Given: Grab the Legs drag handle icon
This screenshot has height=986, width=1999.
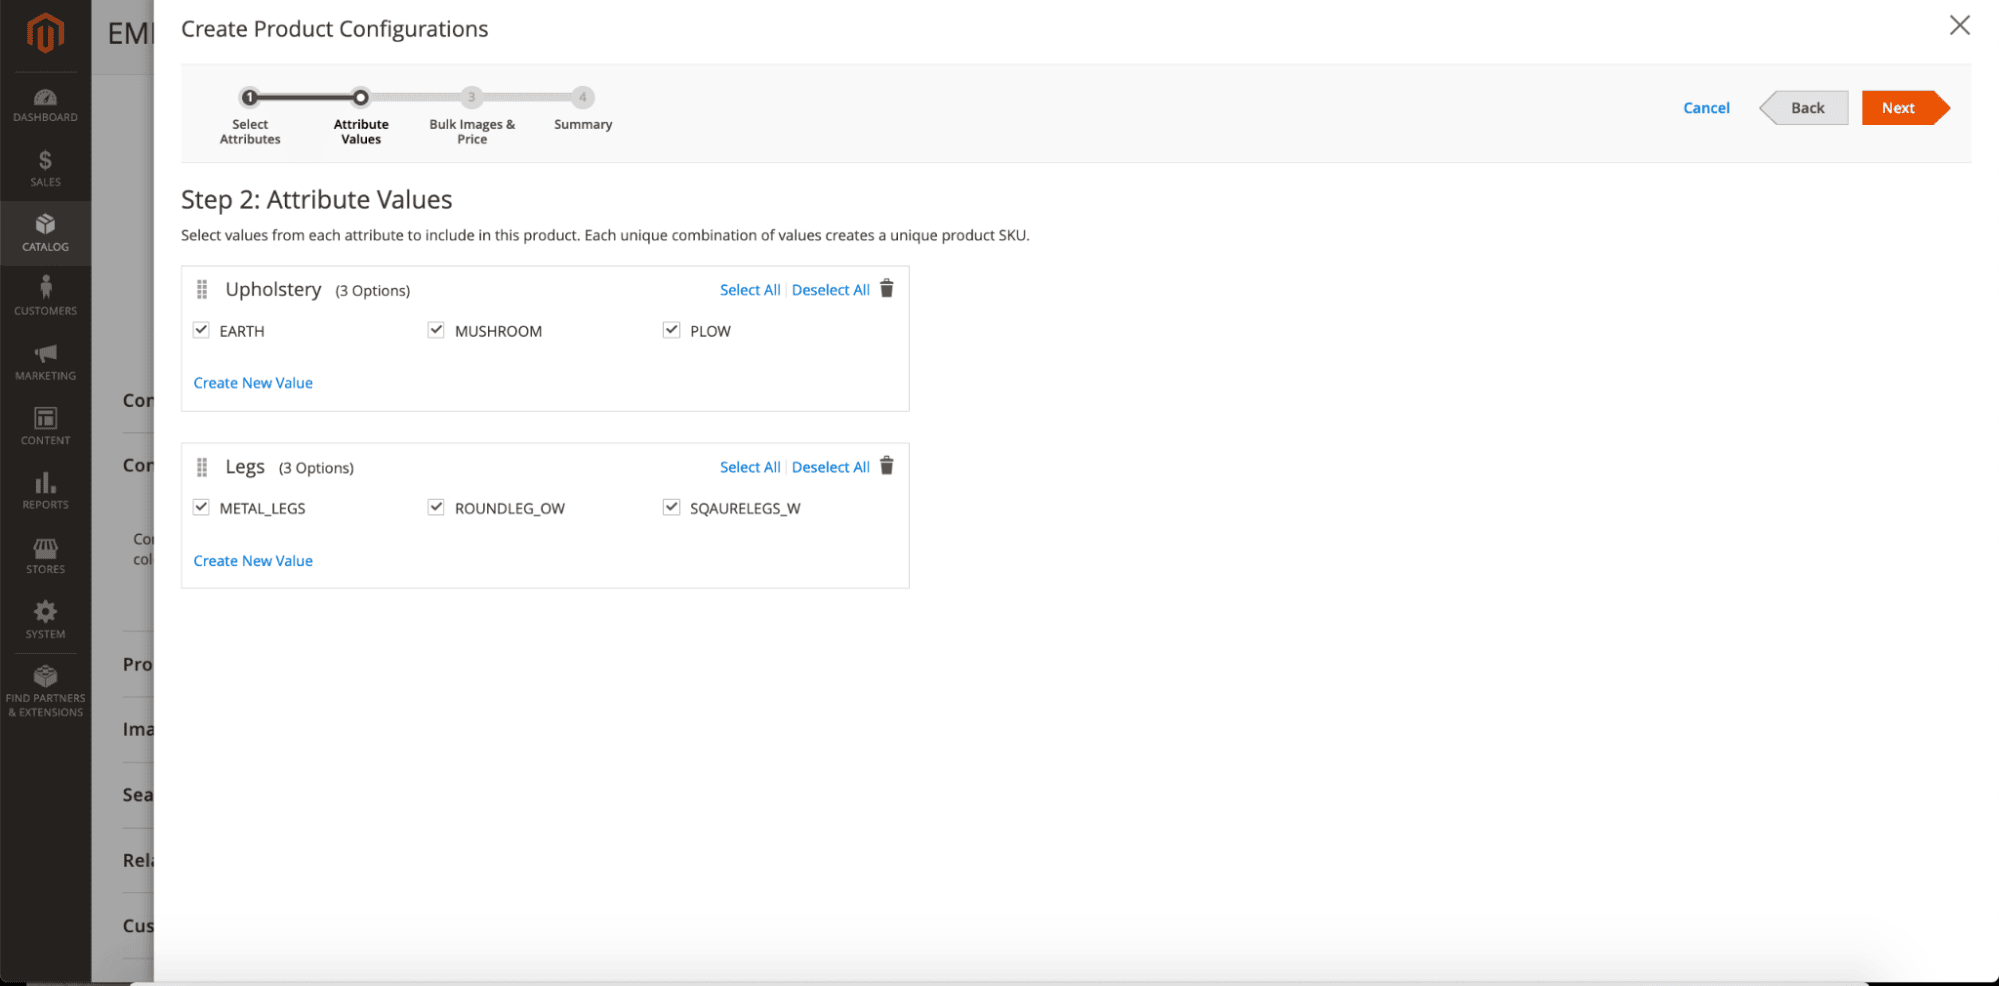Looking at the screenshot, I should tap(202, 467).
